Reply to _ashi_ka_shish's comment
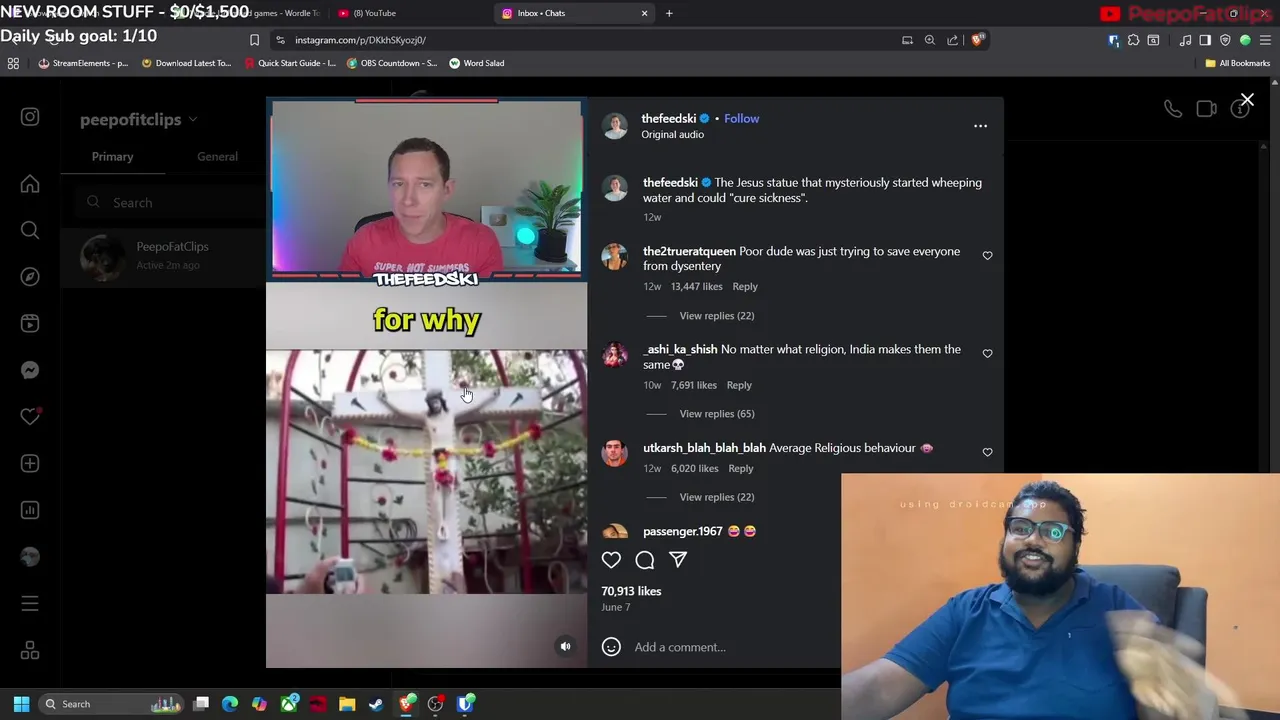 tap(739, 385)
